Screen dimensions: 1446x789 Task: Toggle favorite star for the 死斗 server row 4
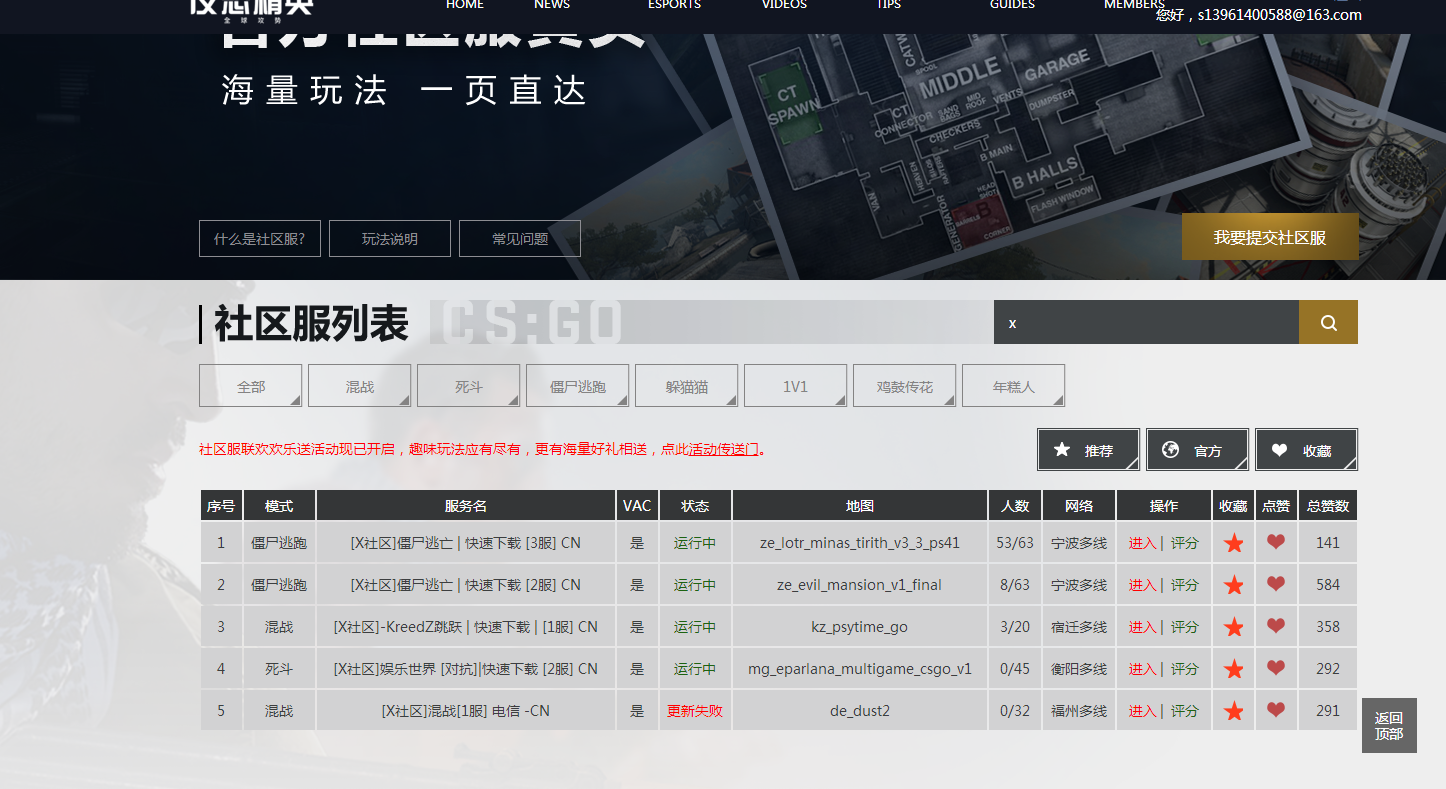(x=1233, y=668)
